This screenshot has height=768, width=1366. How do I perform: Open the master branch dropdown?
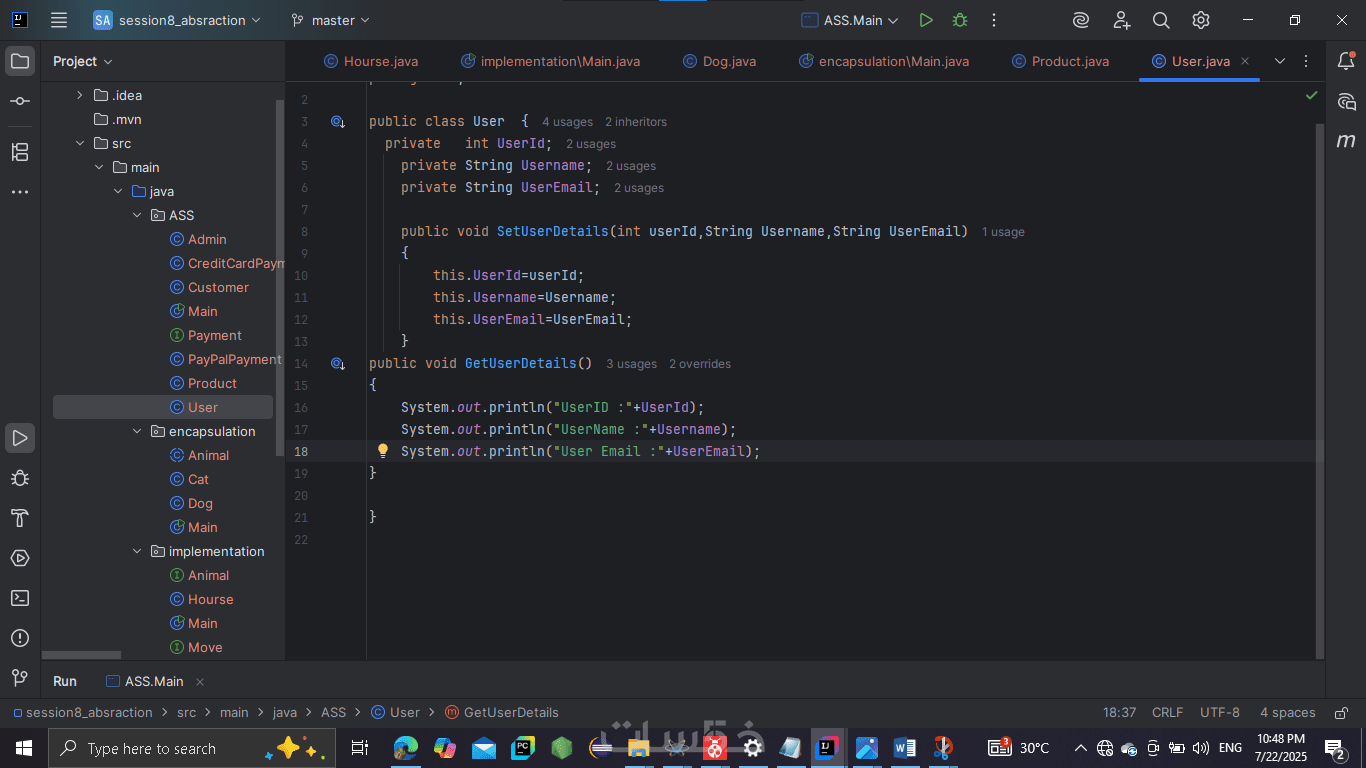[x=330, y=20]
